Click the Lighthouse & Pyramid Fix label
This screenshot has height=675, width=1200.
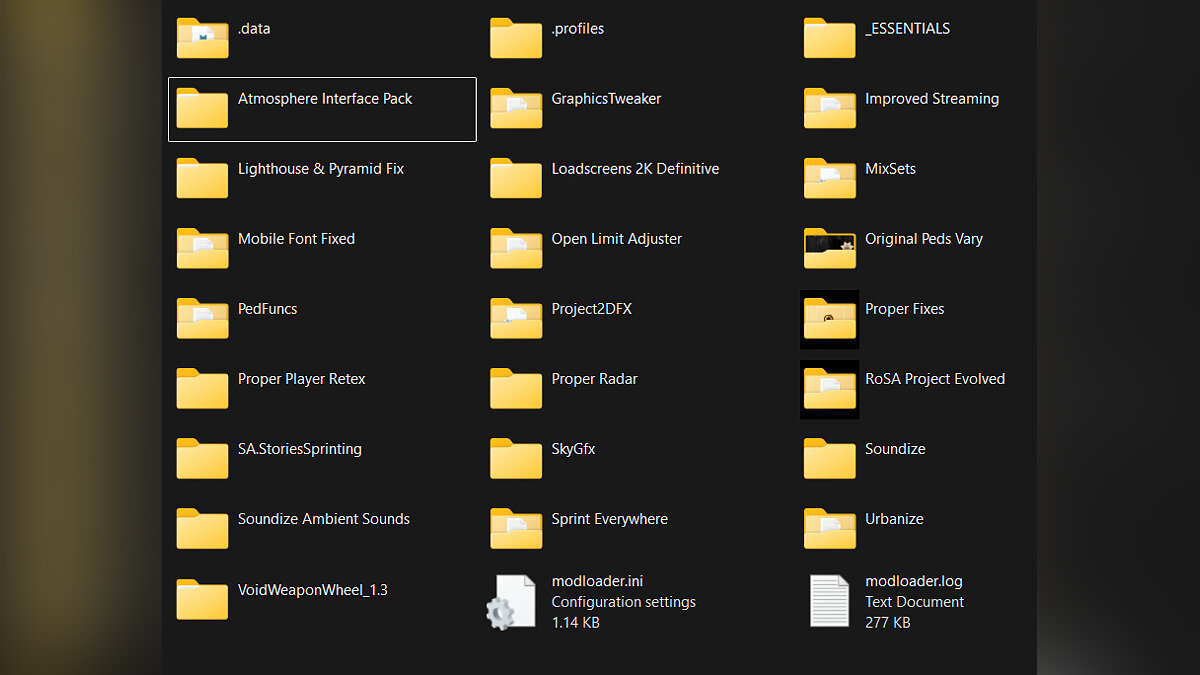coord(320,169)
